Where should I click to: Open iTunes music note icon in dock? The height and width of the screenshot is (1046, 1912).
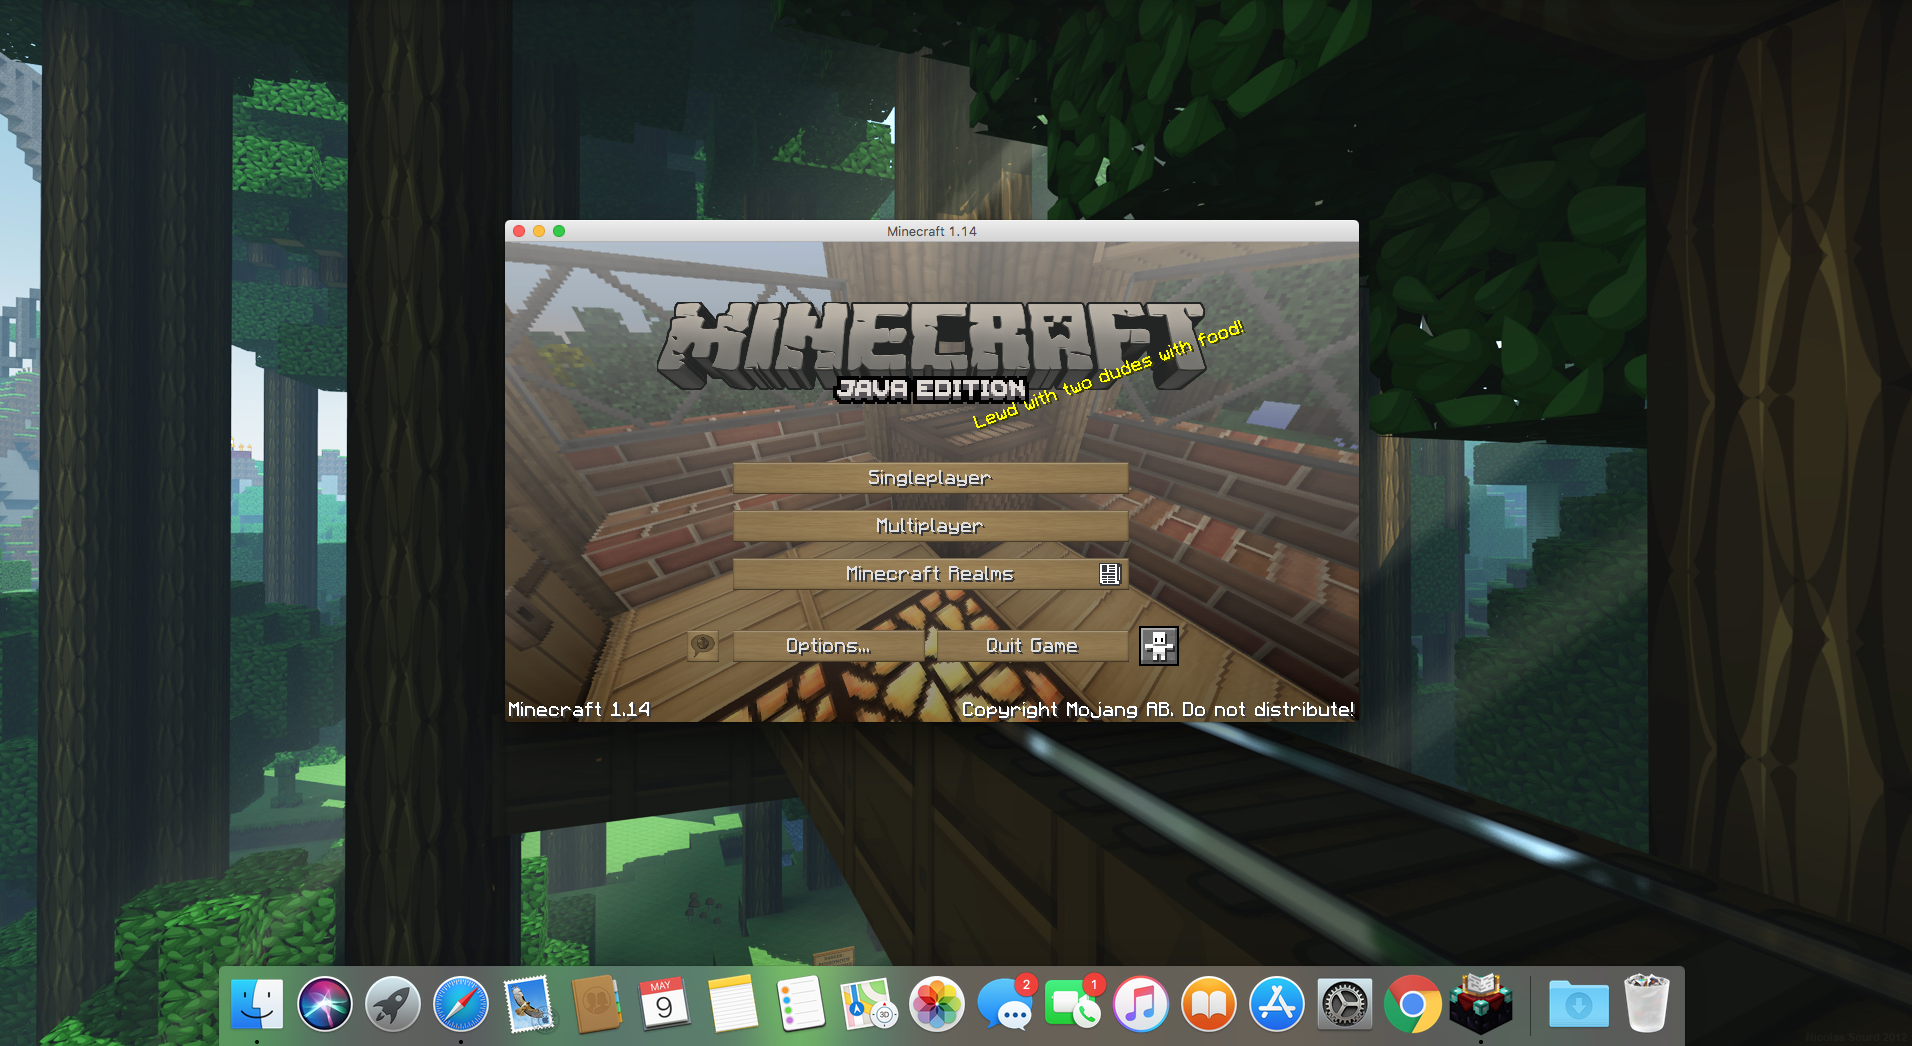pyautogui.click(x=1141, y=1004)
